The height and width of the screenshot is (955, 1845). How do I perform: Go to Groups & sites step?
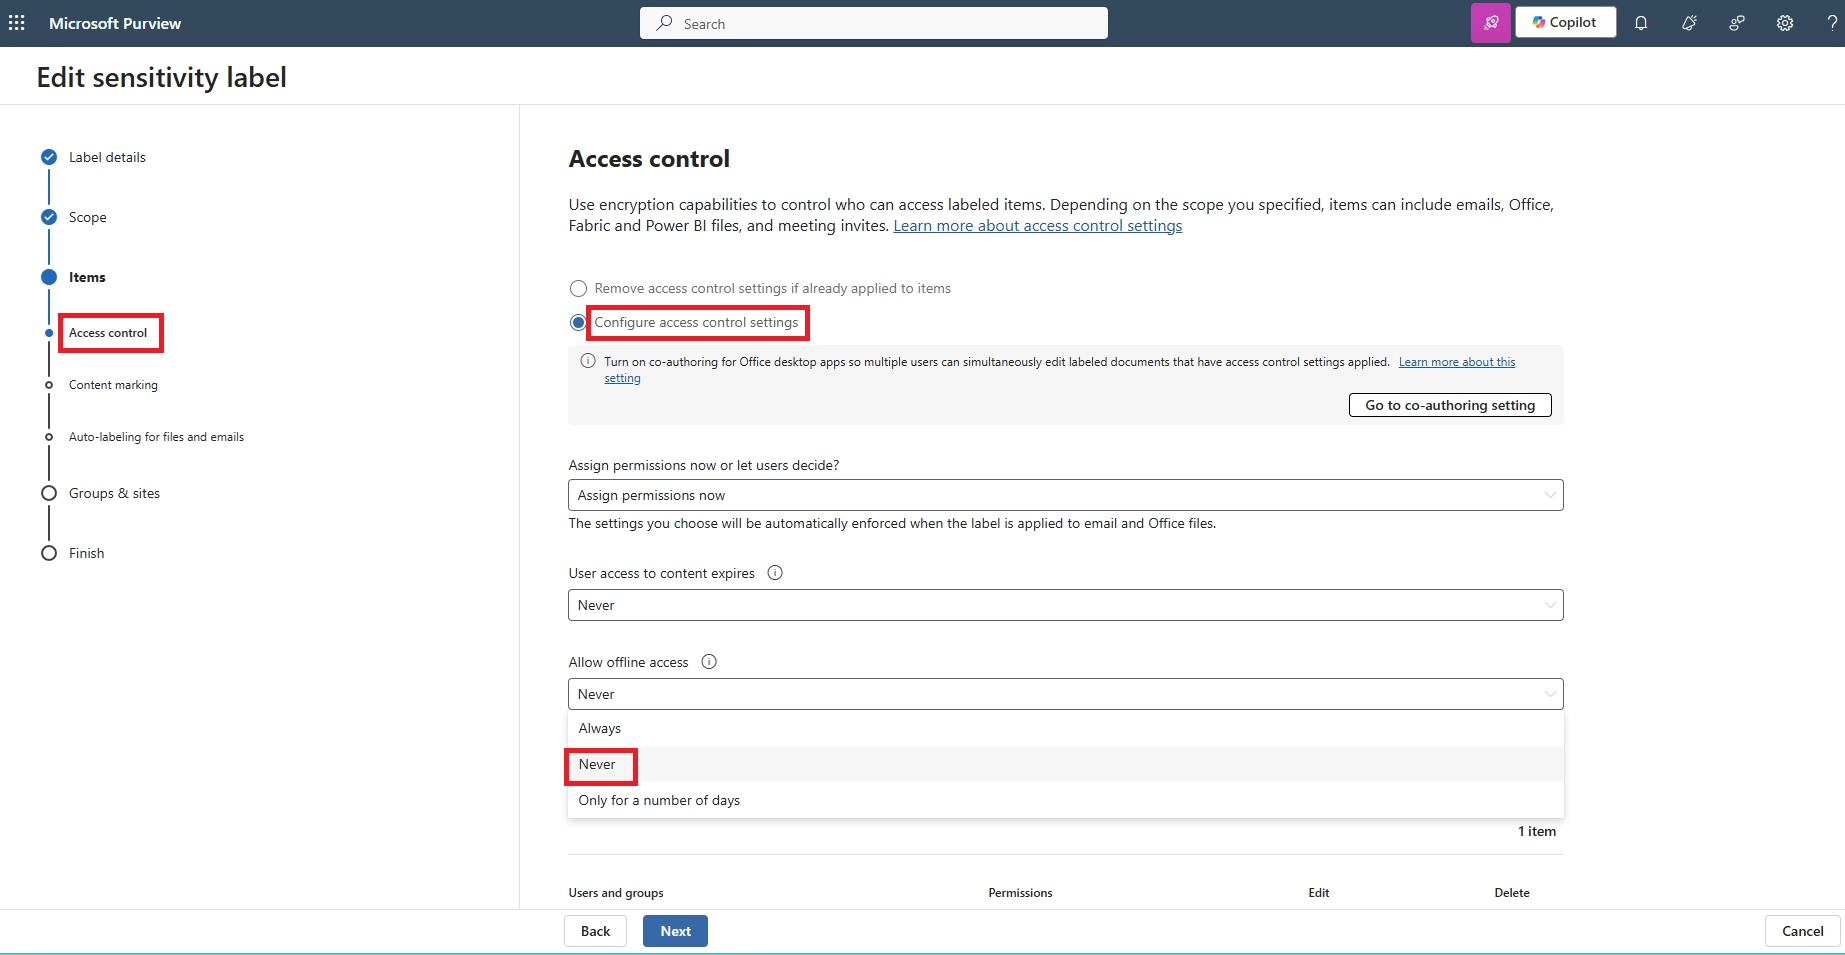pos(114,493)
